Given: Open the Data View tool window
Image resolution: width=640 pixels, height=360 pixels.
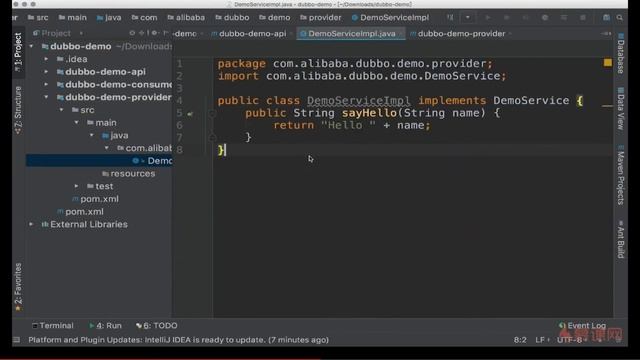Looking at the screenshot, I should 620,109.
